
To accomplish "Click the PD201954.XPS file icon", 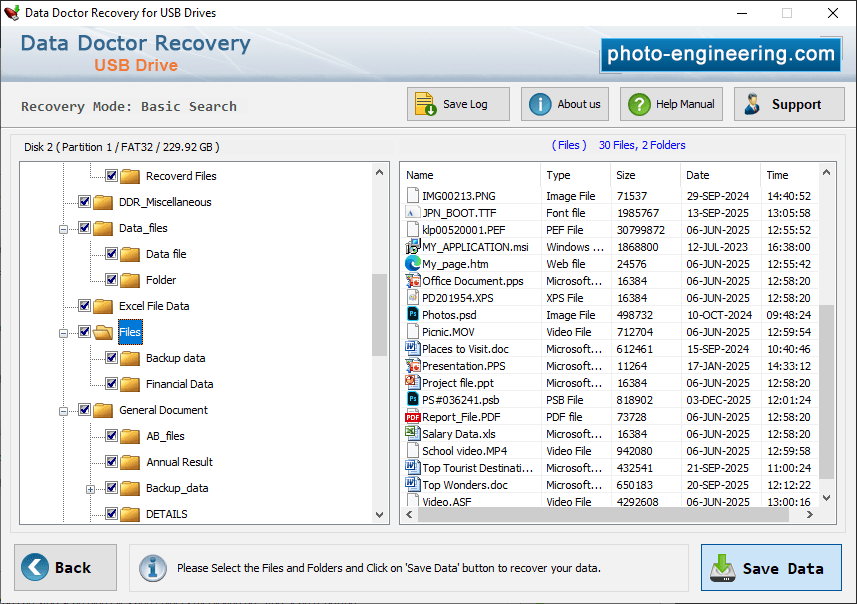I will [413, 297].
